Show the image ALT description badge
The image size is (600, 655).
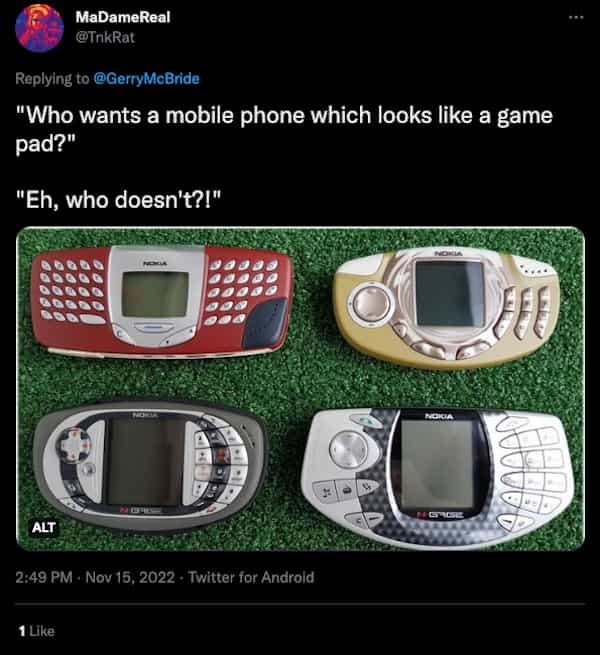click(43, 527)
